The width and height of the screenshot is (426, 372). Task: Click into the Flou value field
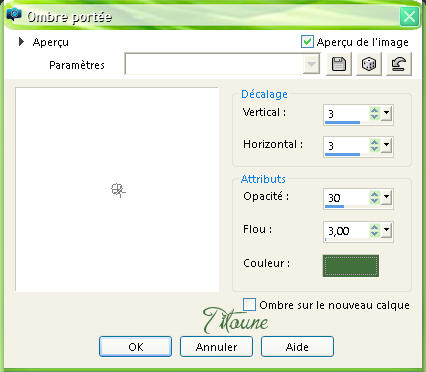click(x=347, y=231)
